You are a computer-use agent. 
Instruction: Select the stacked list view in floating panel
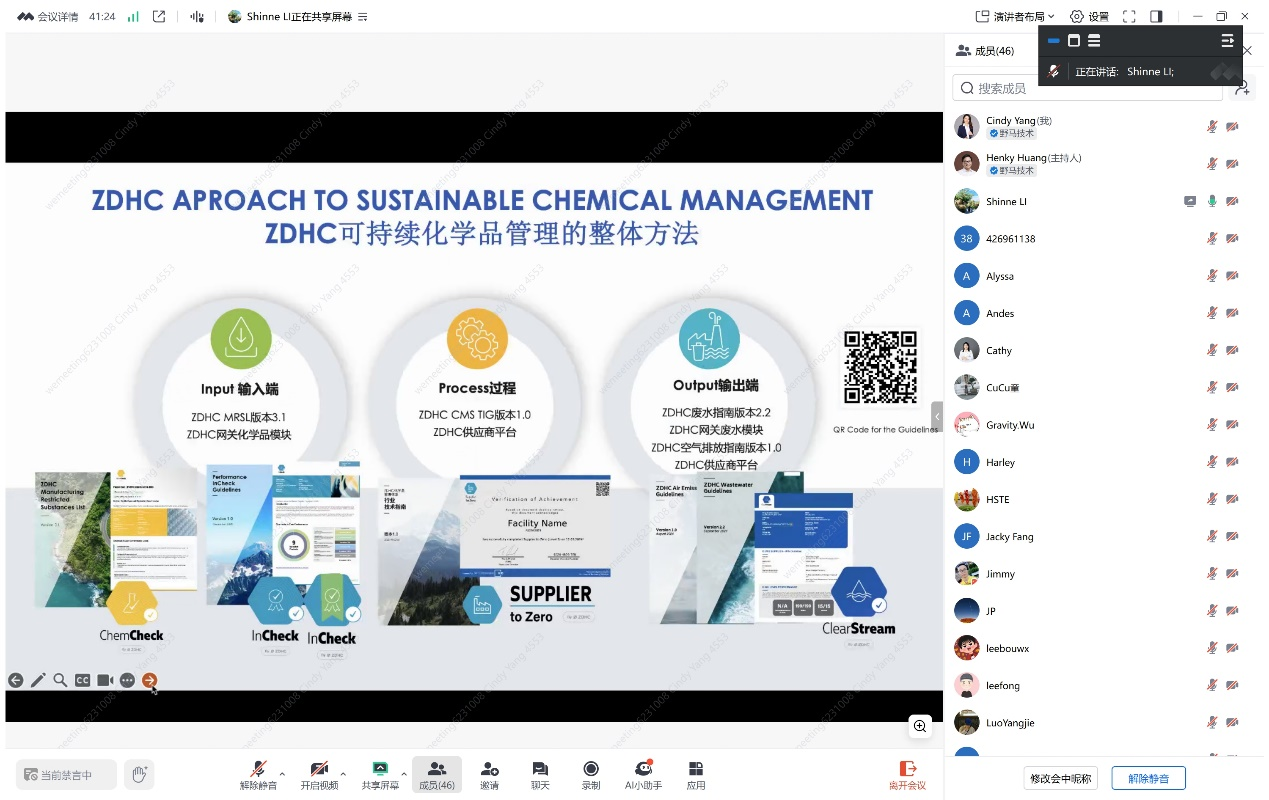[1094, 41]
